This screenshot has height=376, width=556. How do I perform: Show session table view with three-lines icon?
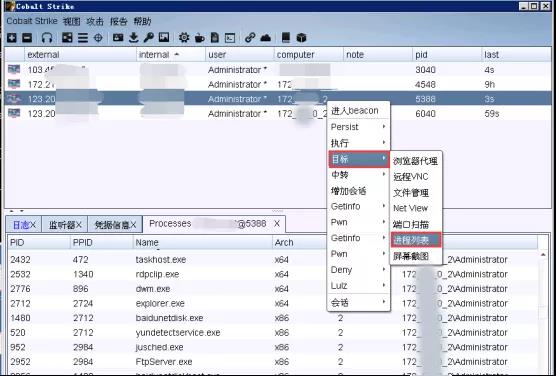(x=83, y=38)
